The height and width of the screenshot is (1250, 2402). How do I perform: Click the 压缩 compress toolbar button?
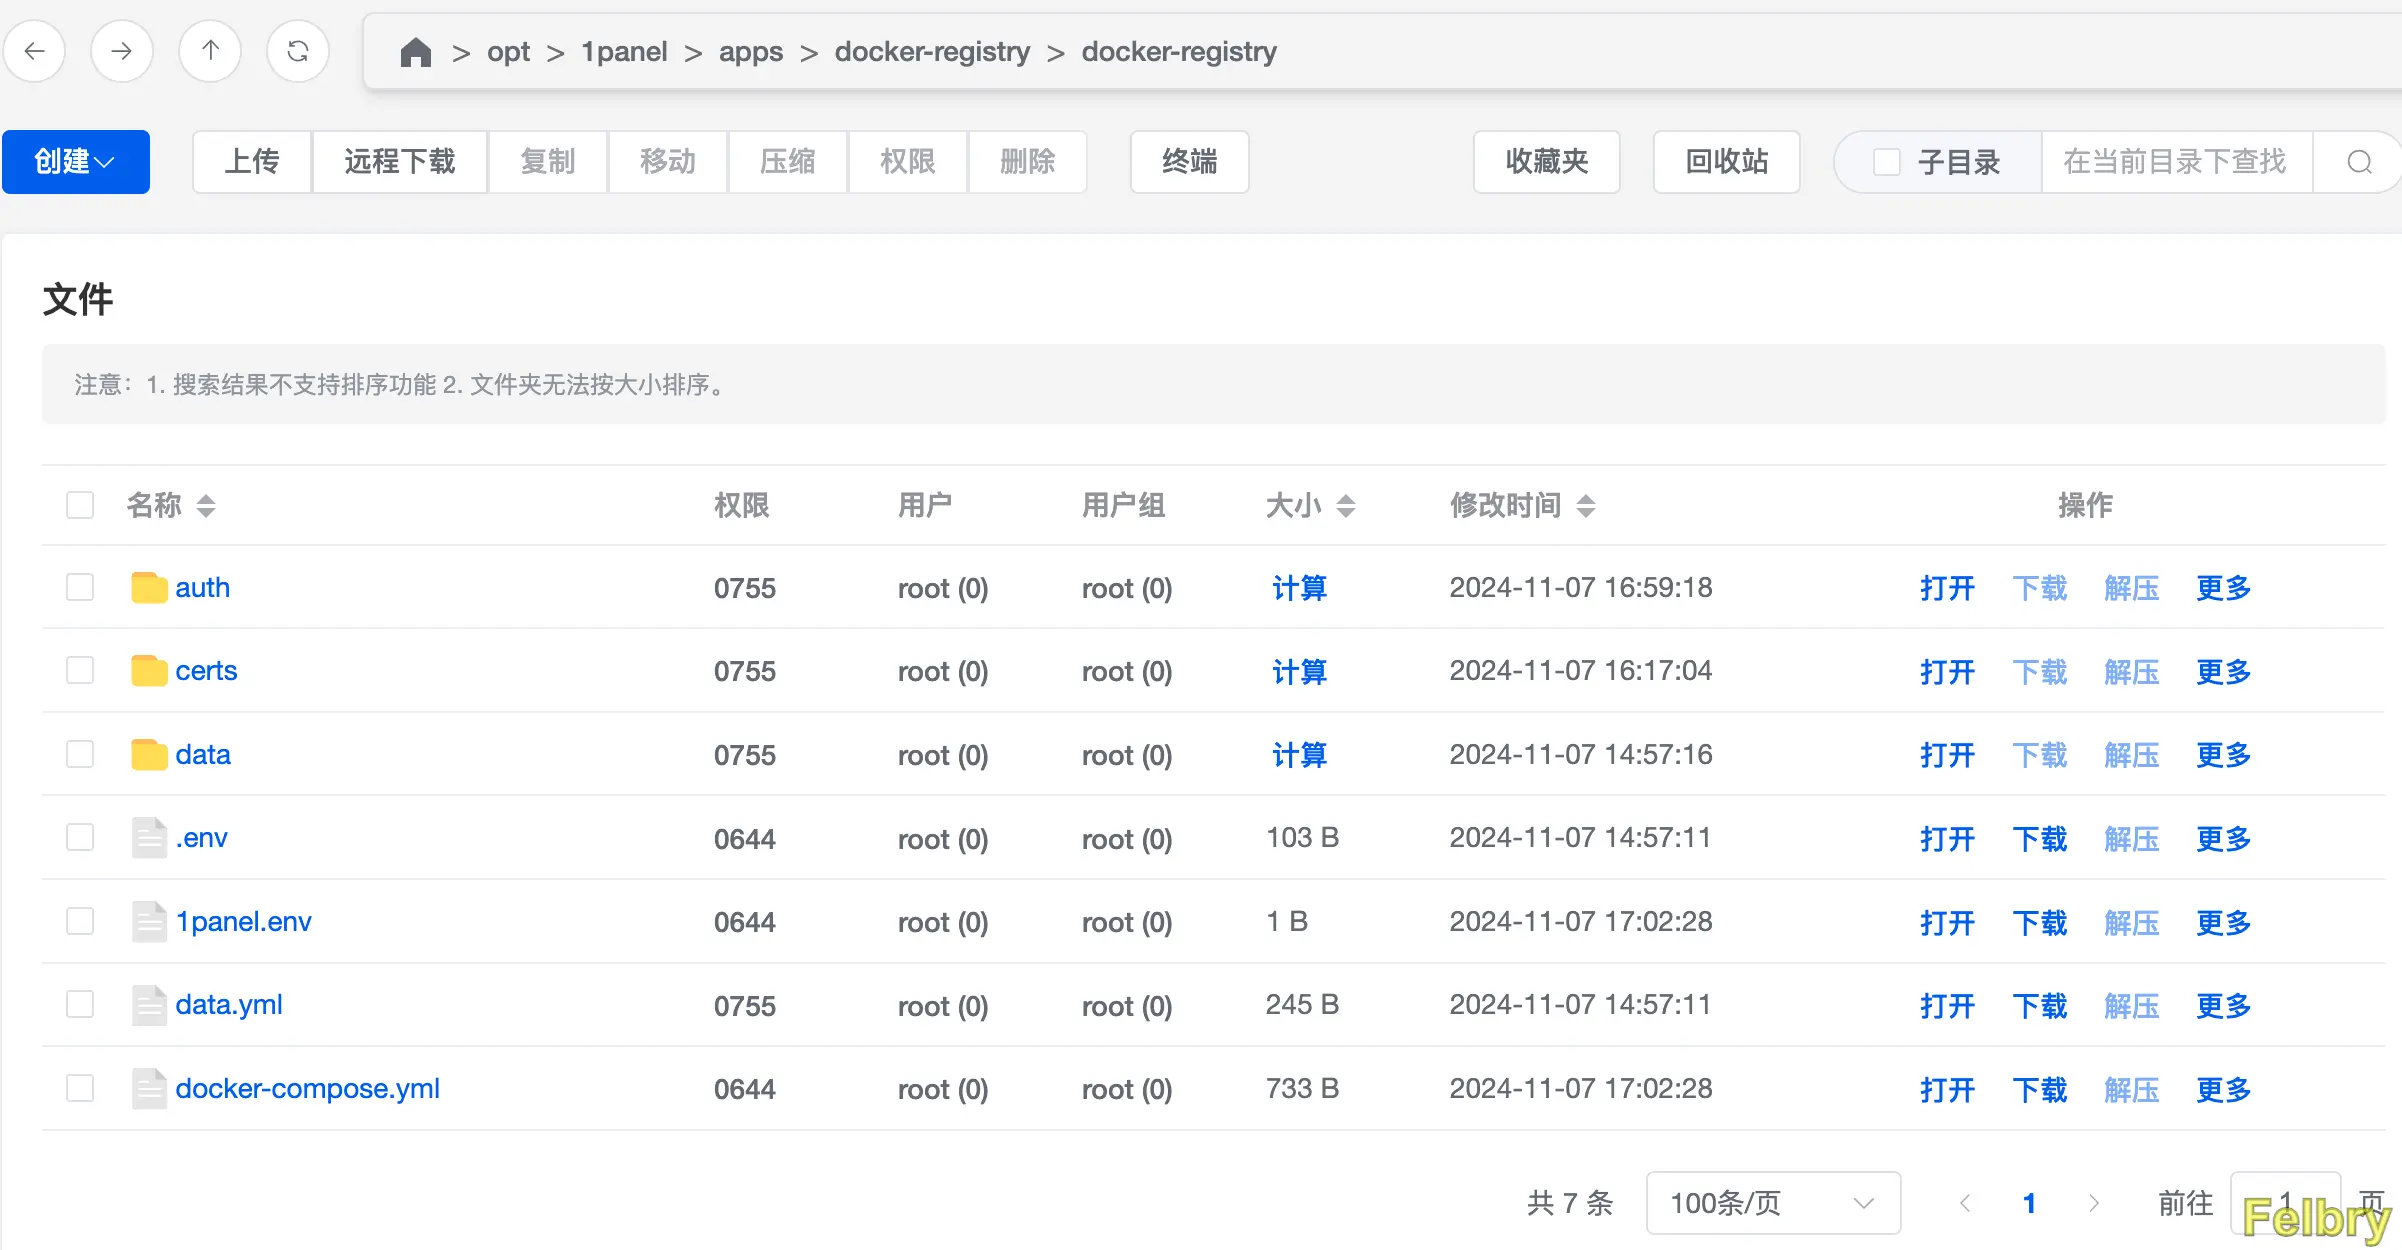tap(788, 162)
